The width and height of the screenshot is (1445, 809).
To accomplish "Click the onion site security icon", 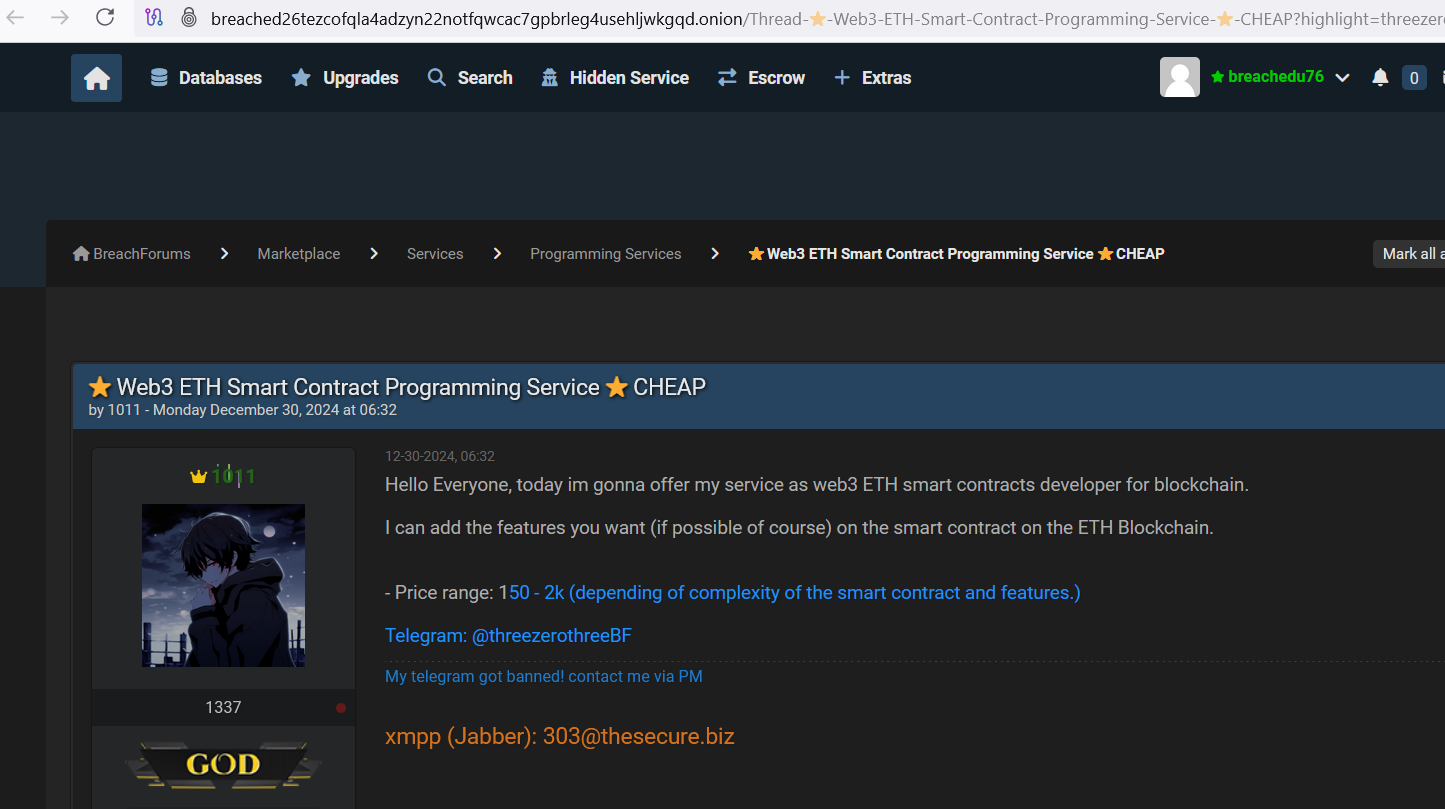I will 189,18.
